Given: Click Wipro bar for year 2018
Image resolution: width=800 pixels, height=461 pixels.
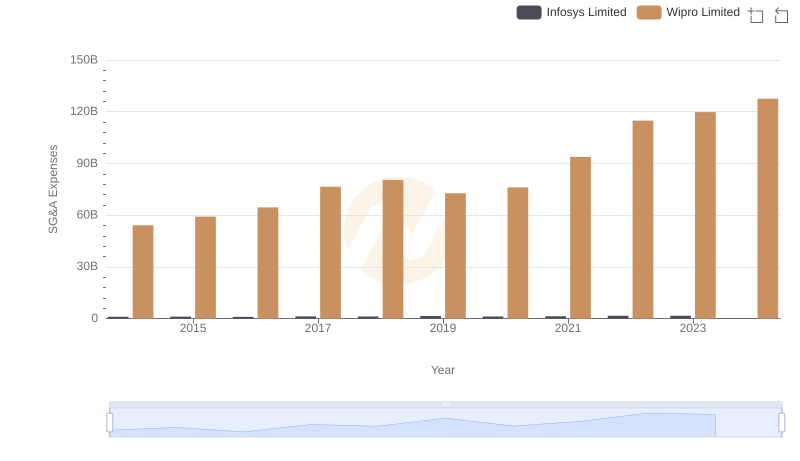Looking at the screenshot, I should (393, 249).
